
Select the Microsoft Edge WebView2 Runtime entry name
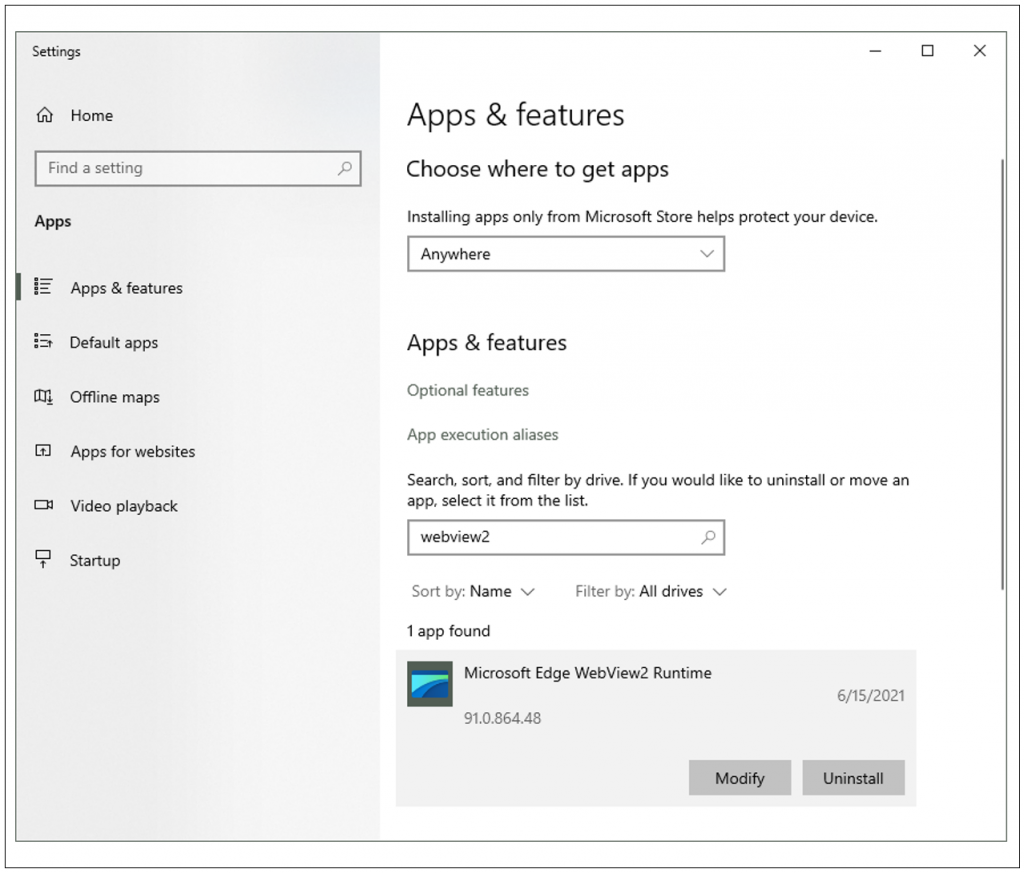[x=588, y=673]
